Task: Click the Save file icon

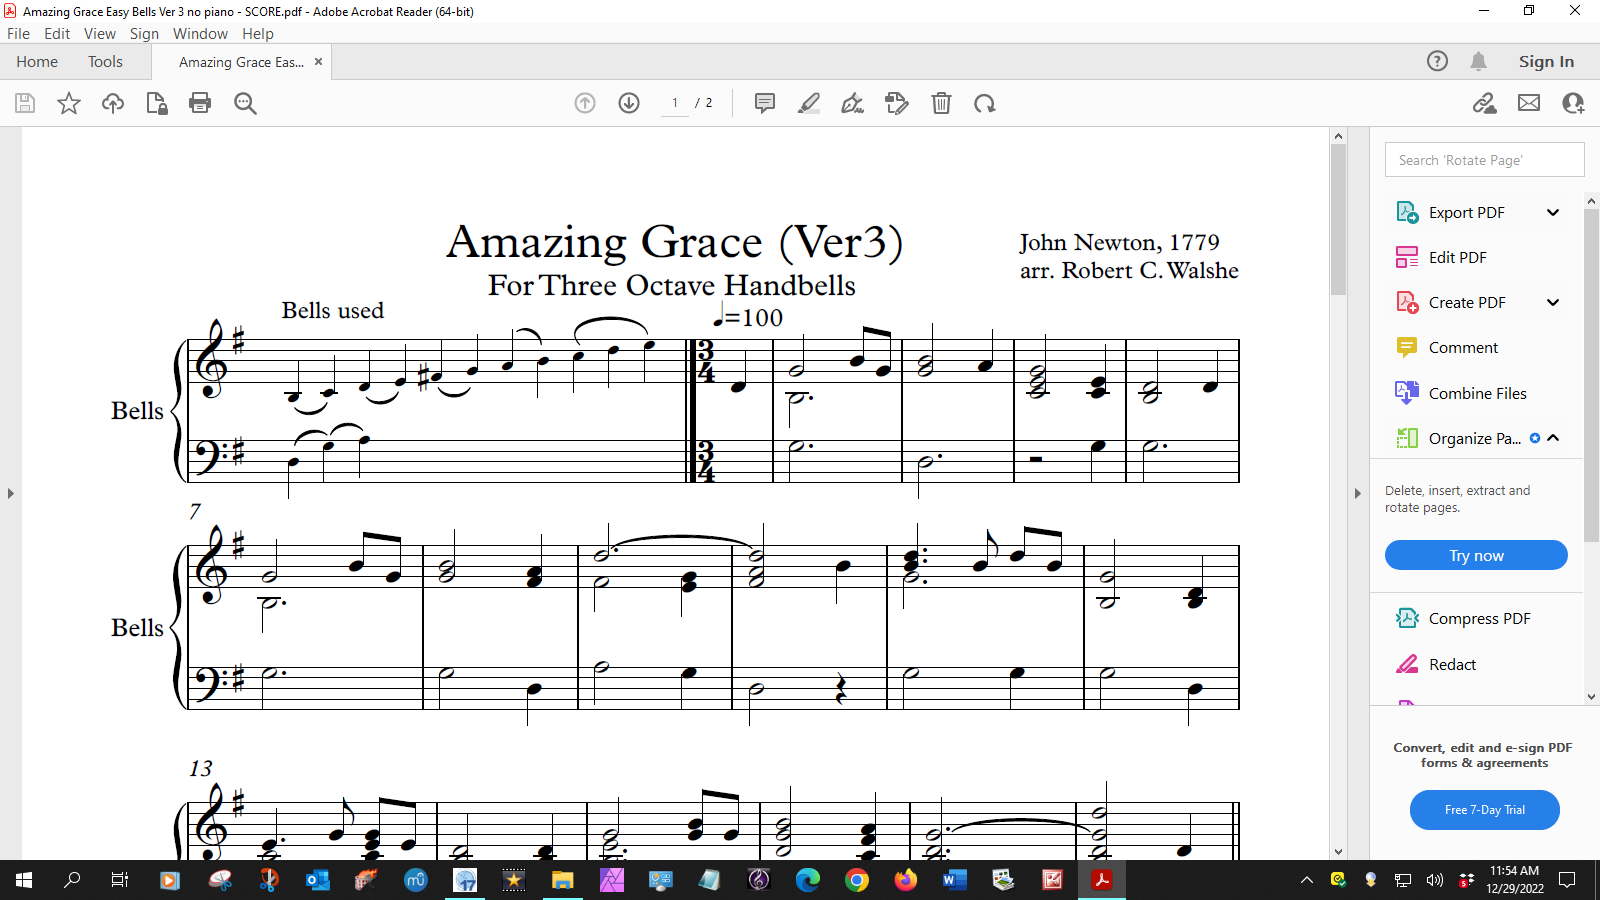Action: point(25,103)
